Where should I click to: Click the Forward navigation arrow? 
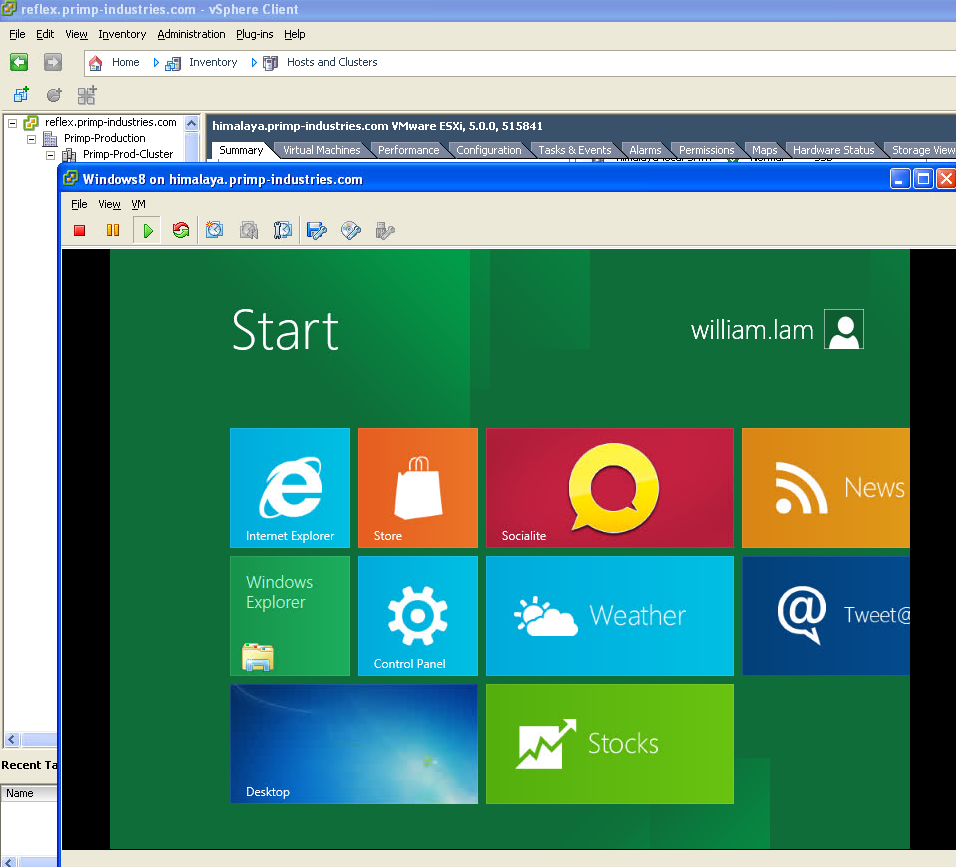[x=53, y=62]
